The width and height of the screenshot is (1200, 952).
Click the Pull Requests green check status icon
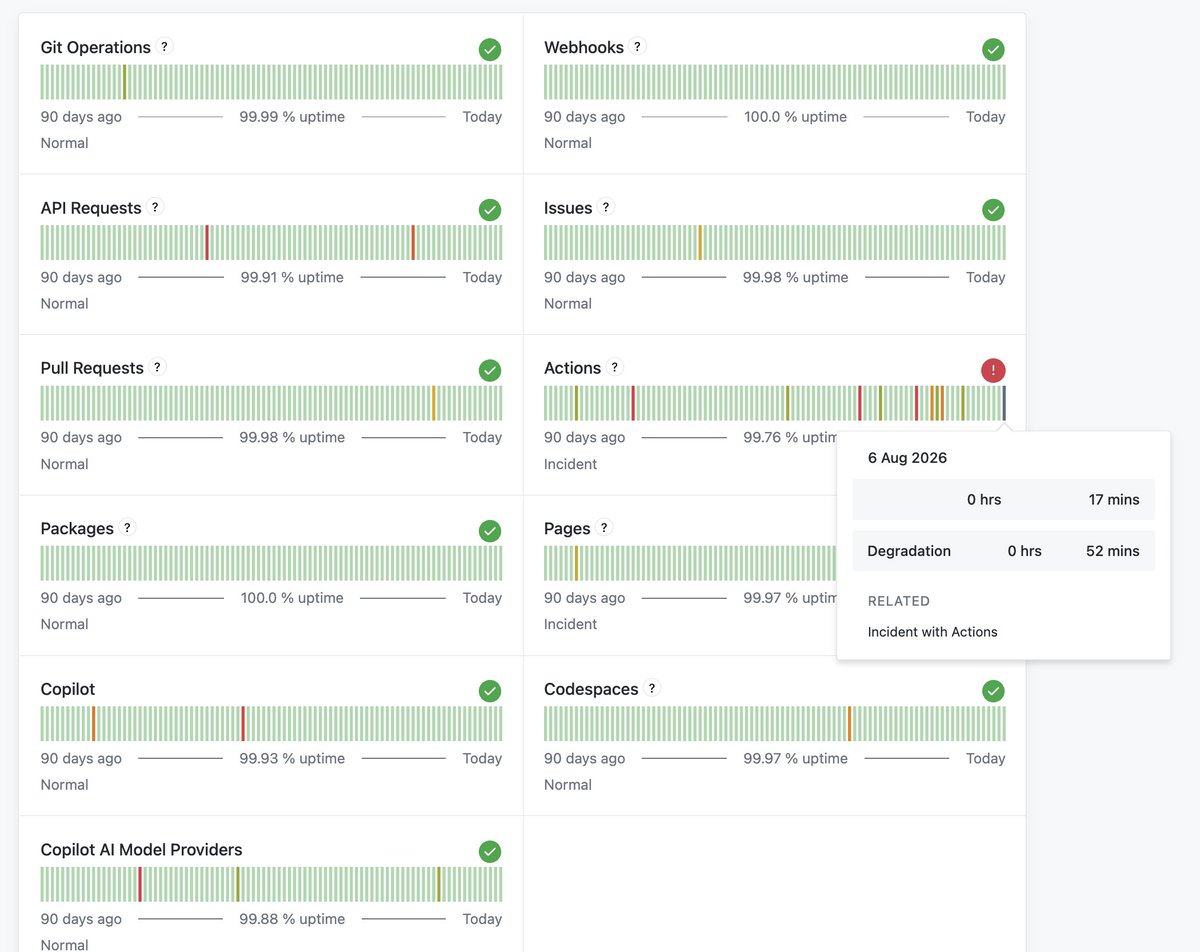click(490, 370)
